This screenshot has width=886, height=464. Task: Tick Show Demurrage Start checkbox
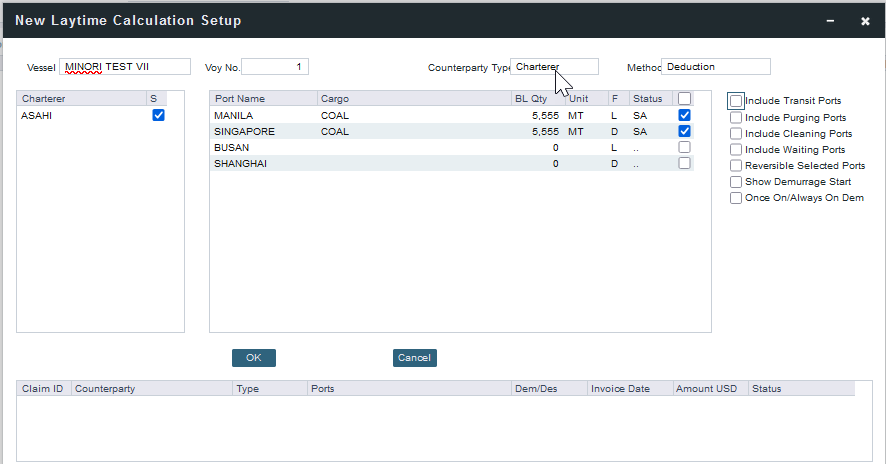coord(736,182)
